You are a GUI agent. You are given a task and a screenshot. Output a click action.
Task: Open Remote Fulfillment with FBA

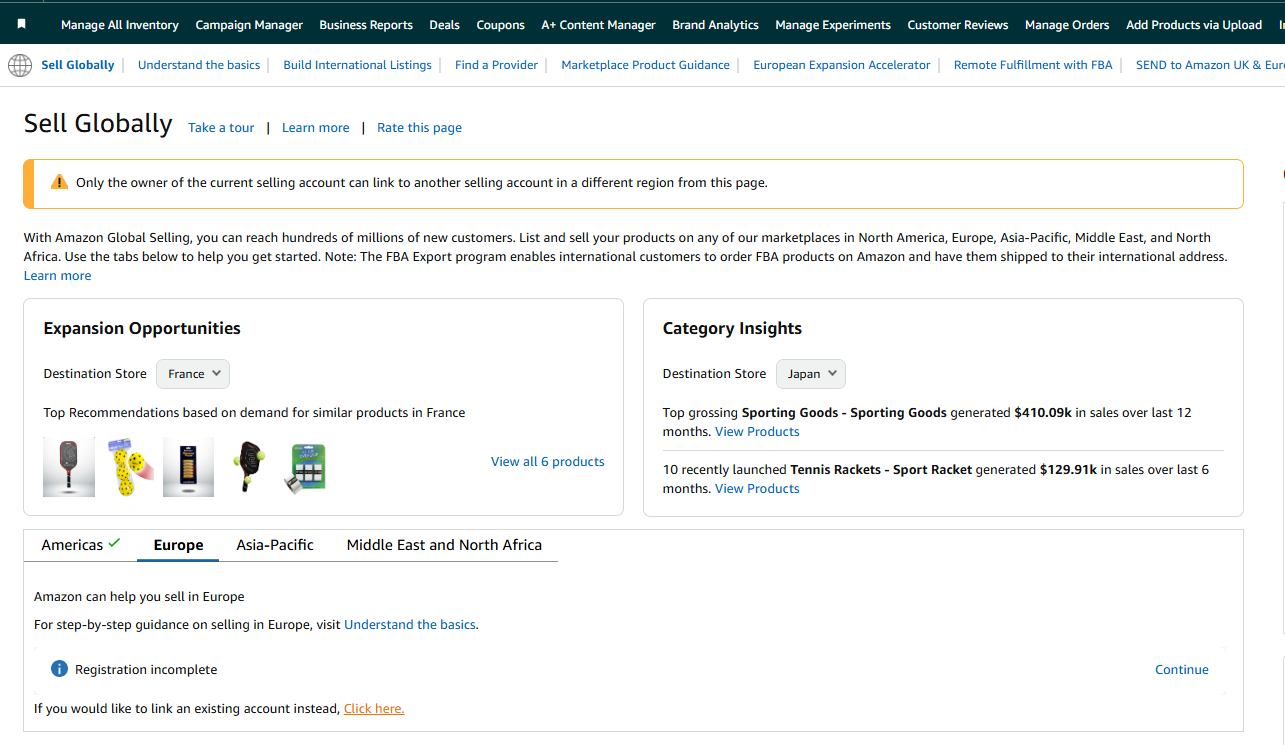tap(1033, 65)
